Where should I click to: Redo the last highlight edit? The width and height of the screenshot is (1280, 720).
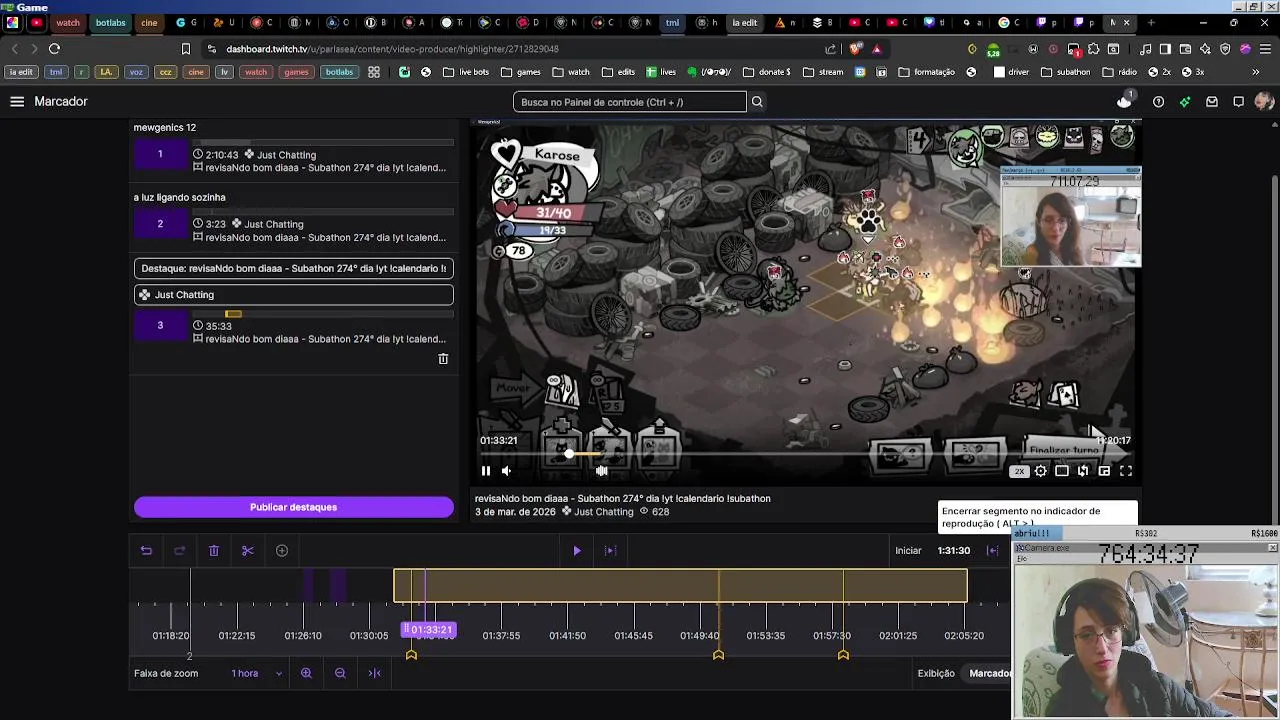[x=180, y=551]
